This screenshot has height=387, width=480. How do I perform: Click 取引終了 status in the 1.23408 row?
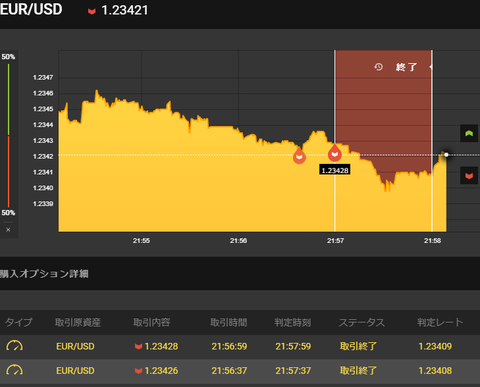pos(358,371)
